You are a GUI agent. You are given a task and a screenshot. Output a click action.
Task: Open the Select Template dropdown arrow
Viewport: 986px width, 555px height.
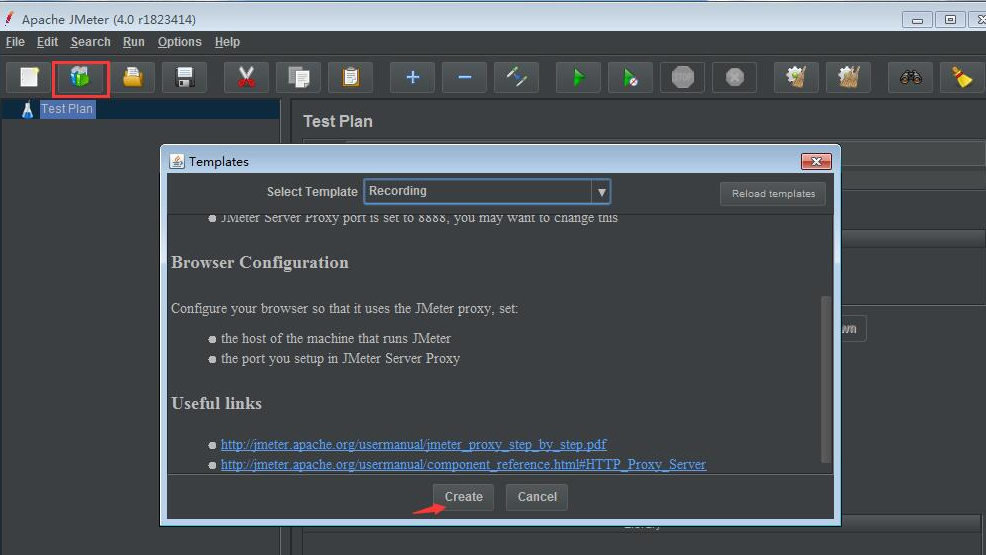pyautogui.click(x=601, y=192)
